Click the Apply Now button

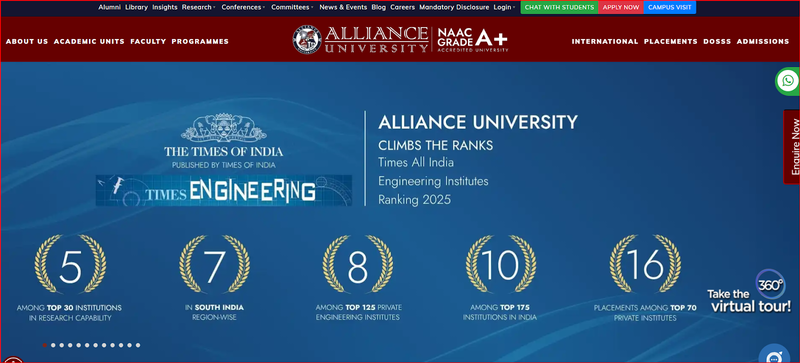point(621,7)
